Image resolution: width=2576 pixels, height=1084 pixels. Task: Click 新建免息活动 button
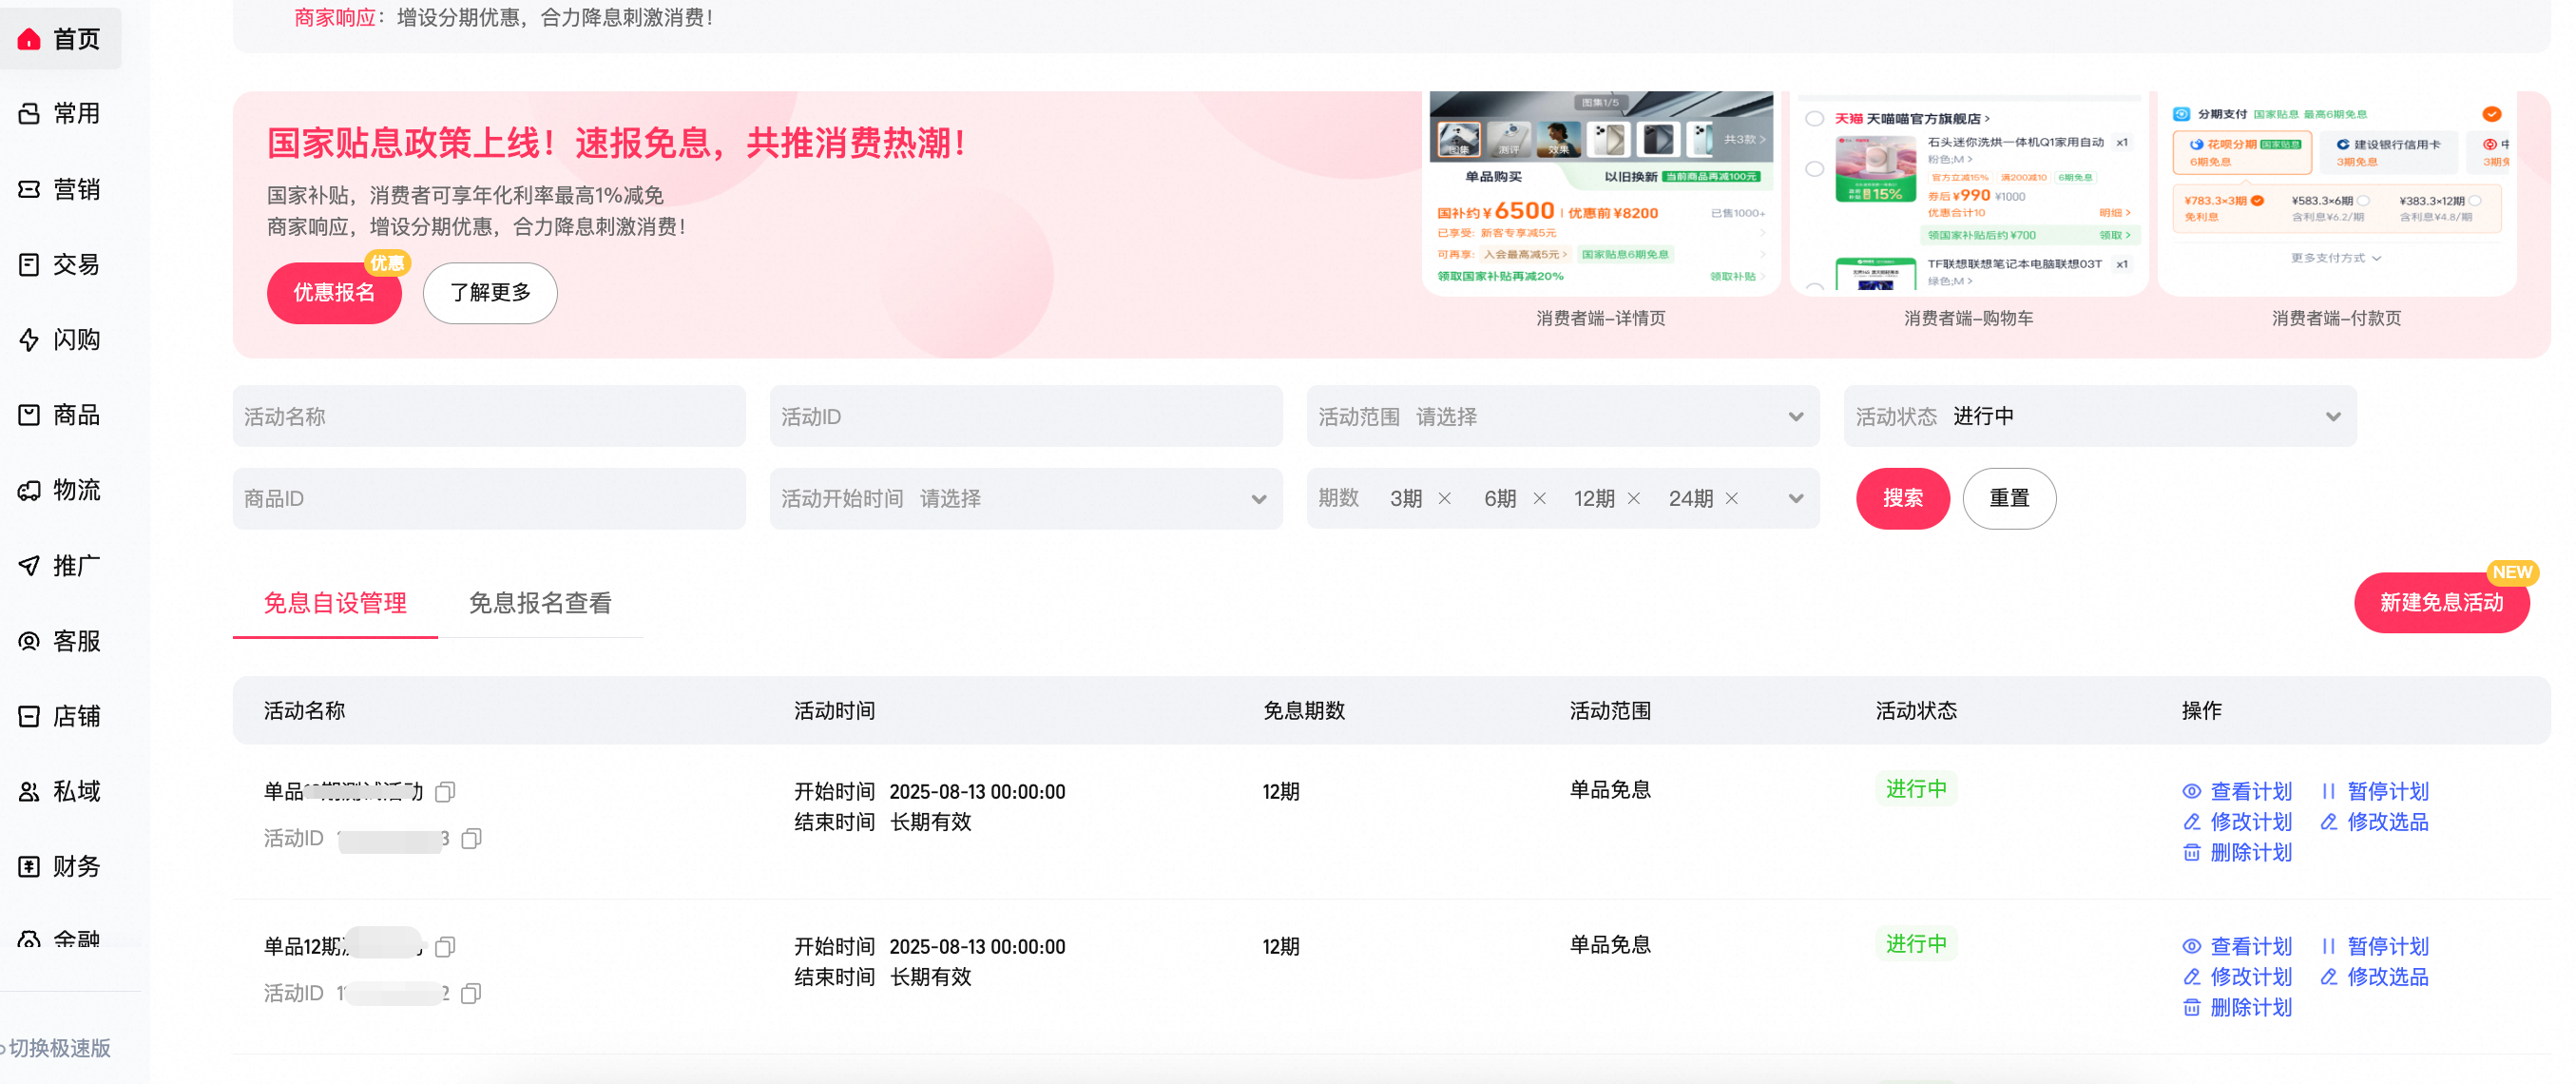point(2441,603)
